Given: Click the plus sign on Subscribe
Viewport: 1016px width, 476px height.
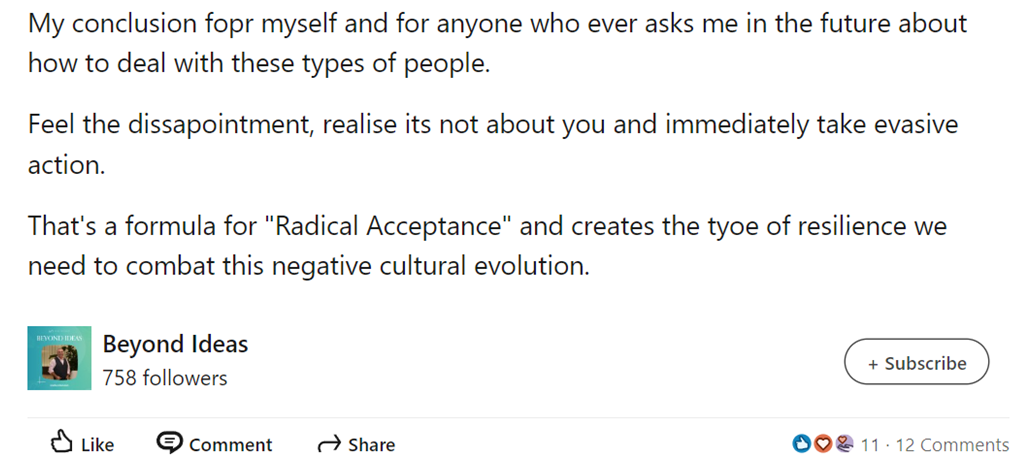Looking at the screenshot, I should [x=873, y=363].
